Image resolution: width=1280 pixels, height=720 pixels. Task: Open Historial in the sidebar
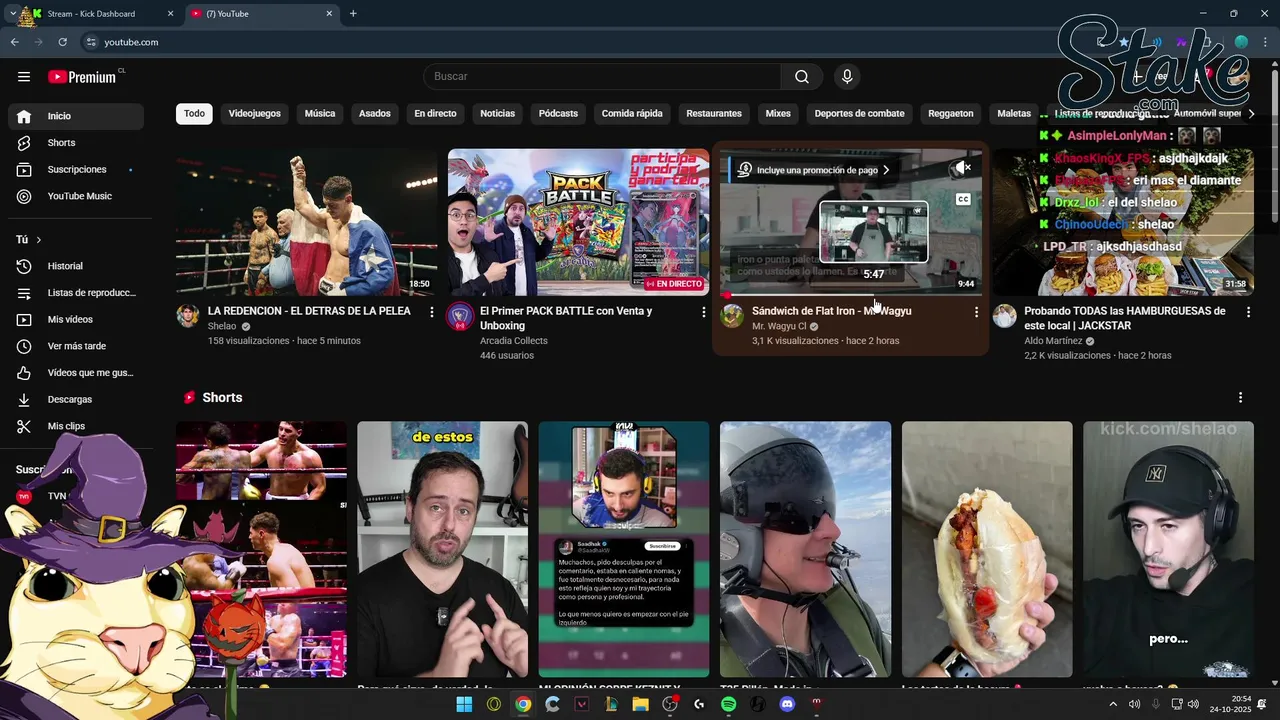(76, 266)
